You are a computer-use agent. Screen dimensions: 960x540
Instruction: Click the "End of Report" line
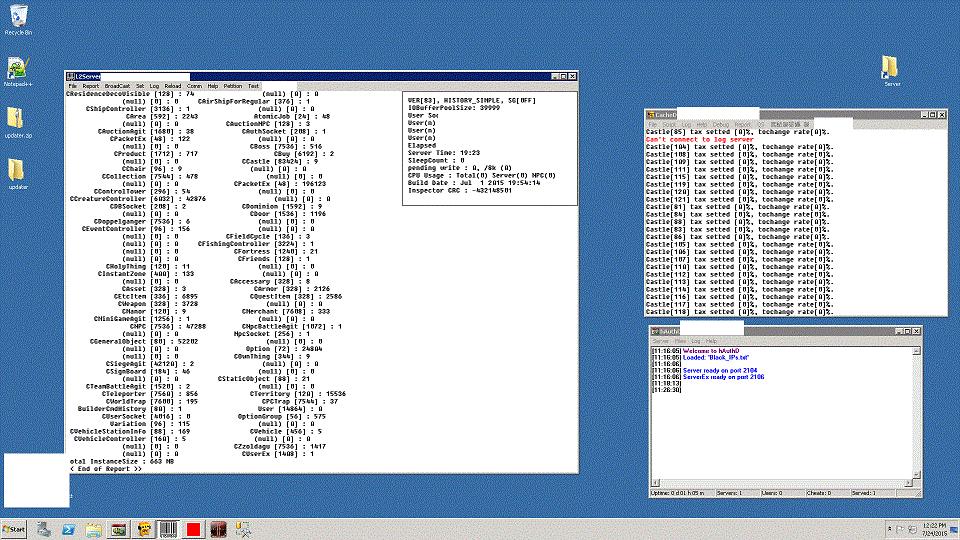105,469
